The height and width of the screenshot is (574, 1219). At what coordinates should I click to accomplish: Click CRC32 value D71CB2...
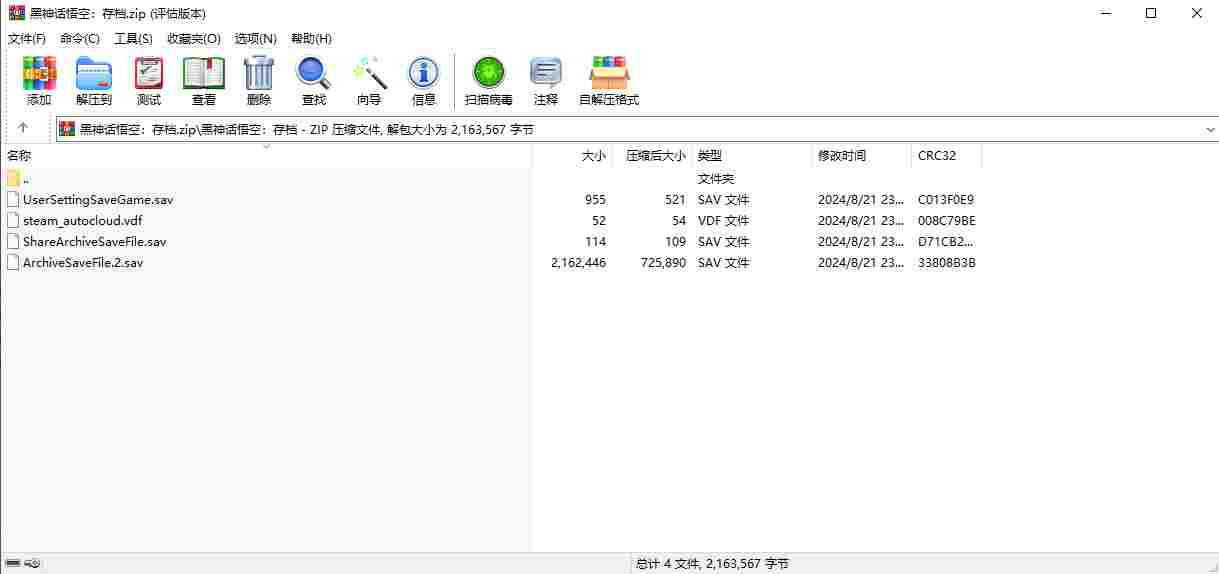pos(946,241)
